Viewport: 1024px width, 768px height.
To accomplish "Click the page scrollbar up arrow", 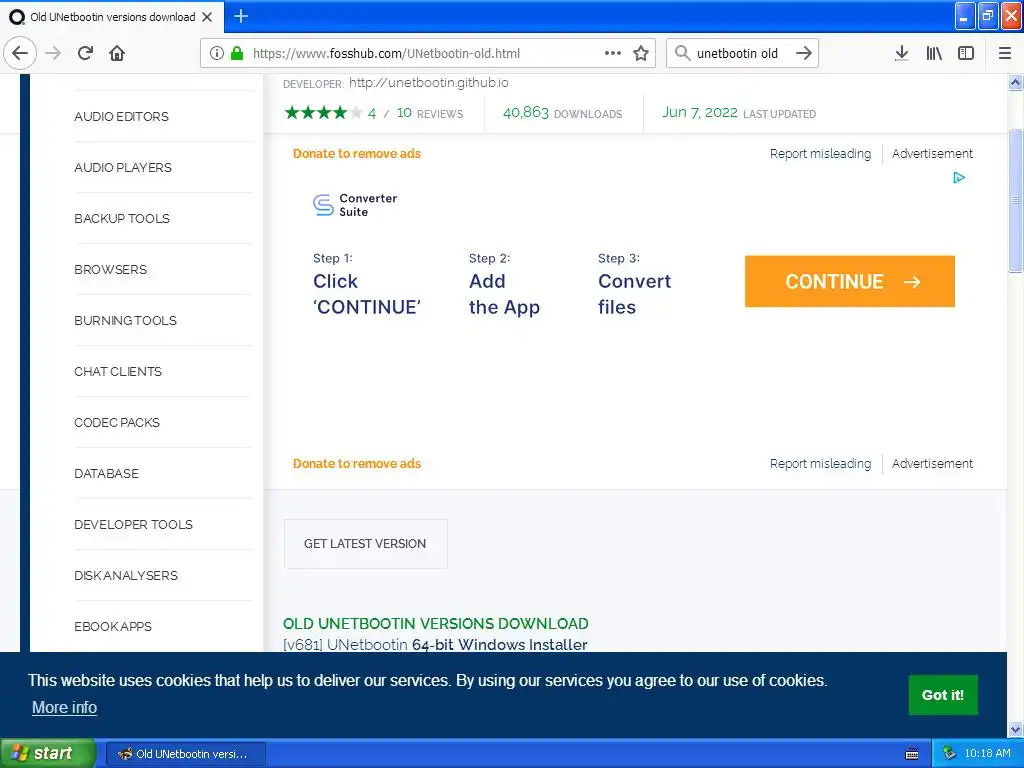I will click(x=1015, y=82).
